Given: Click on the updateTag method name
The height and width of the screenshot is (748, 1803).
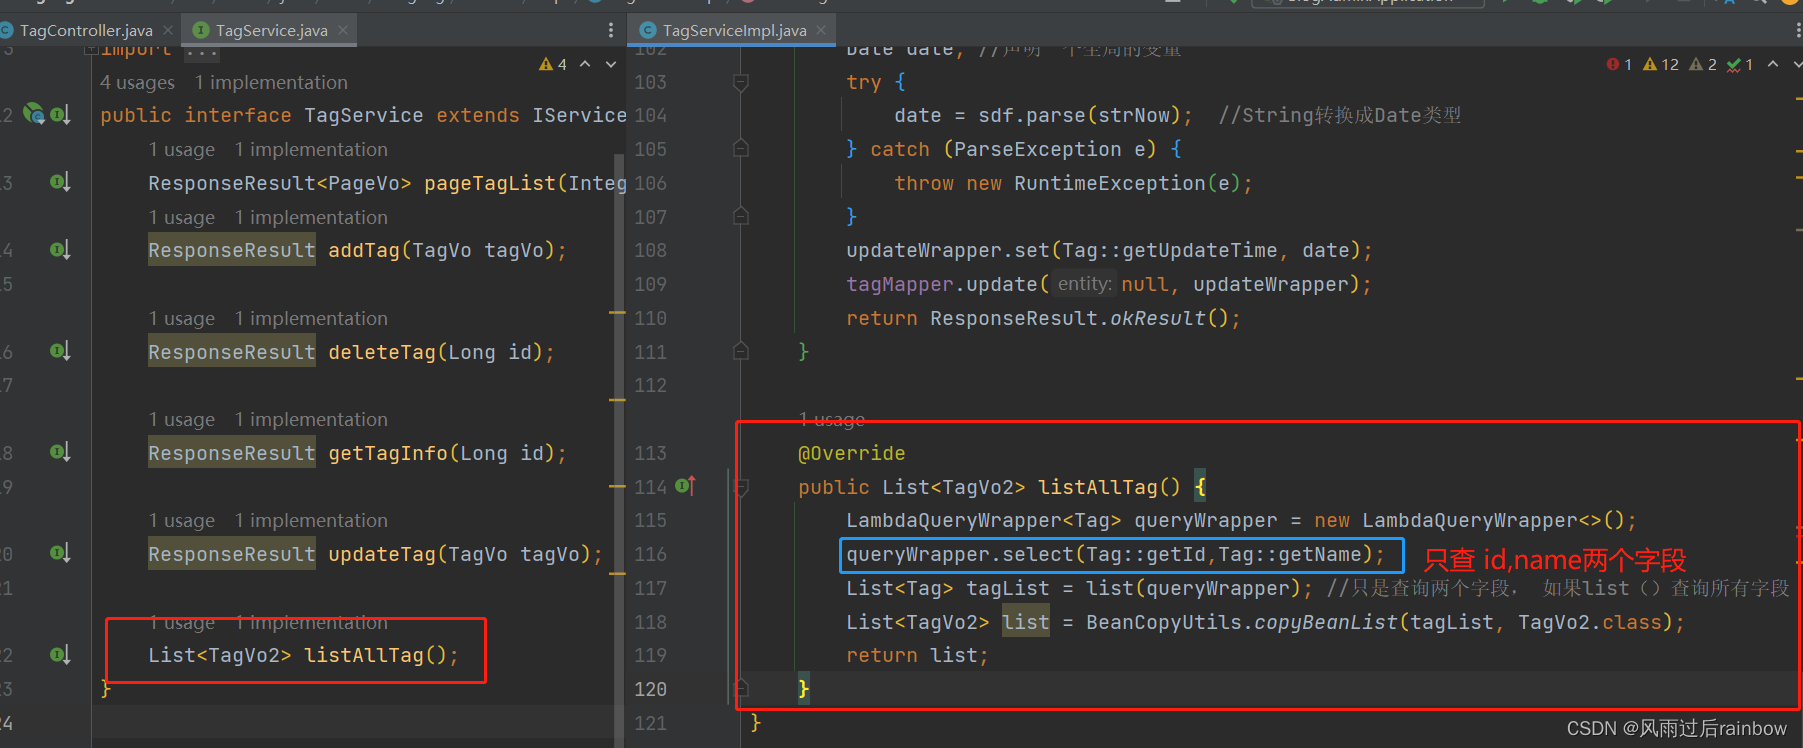Looking at the screenshot, I should [382, 554].
